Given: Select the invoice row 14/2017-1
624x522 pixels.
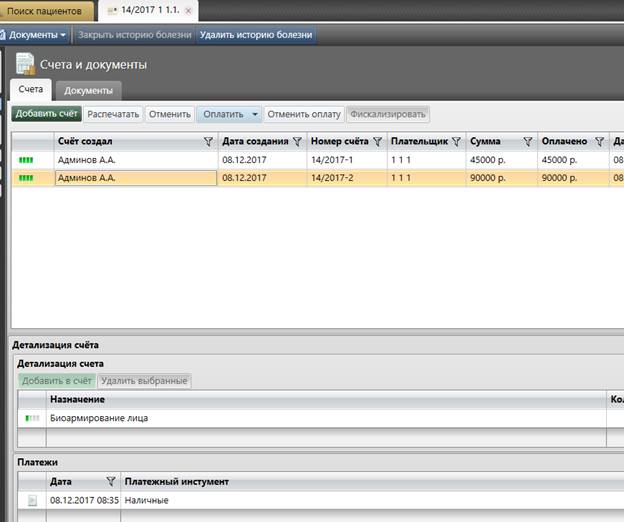Looking at the screenshot, I should click(x=300, y=160).
